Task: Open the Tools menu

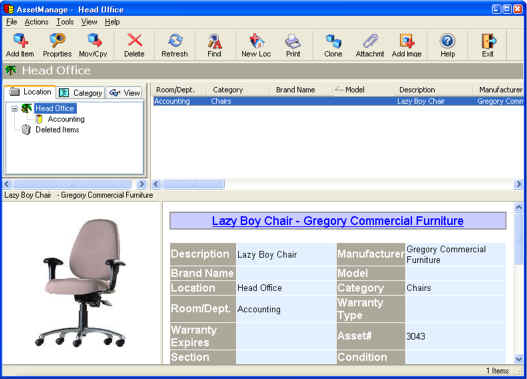Action: point(65,22)
